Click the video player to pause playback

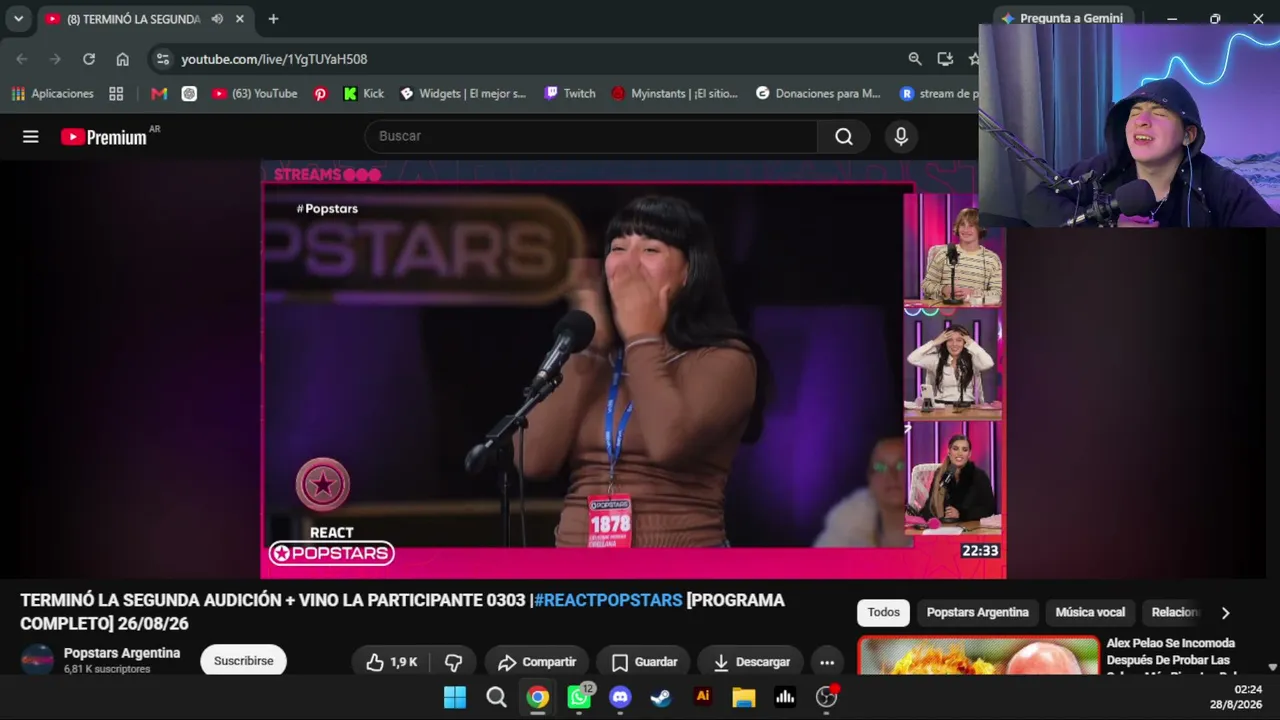pyautogui.click(x=633, y=370)
